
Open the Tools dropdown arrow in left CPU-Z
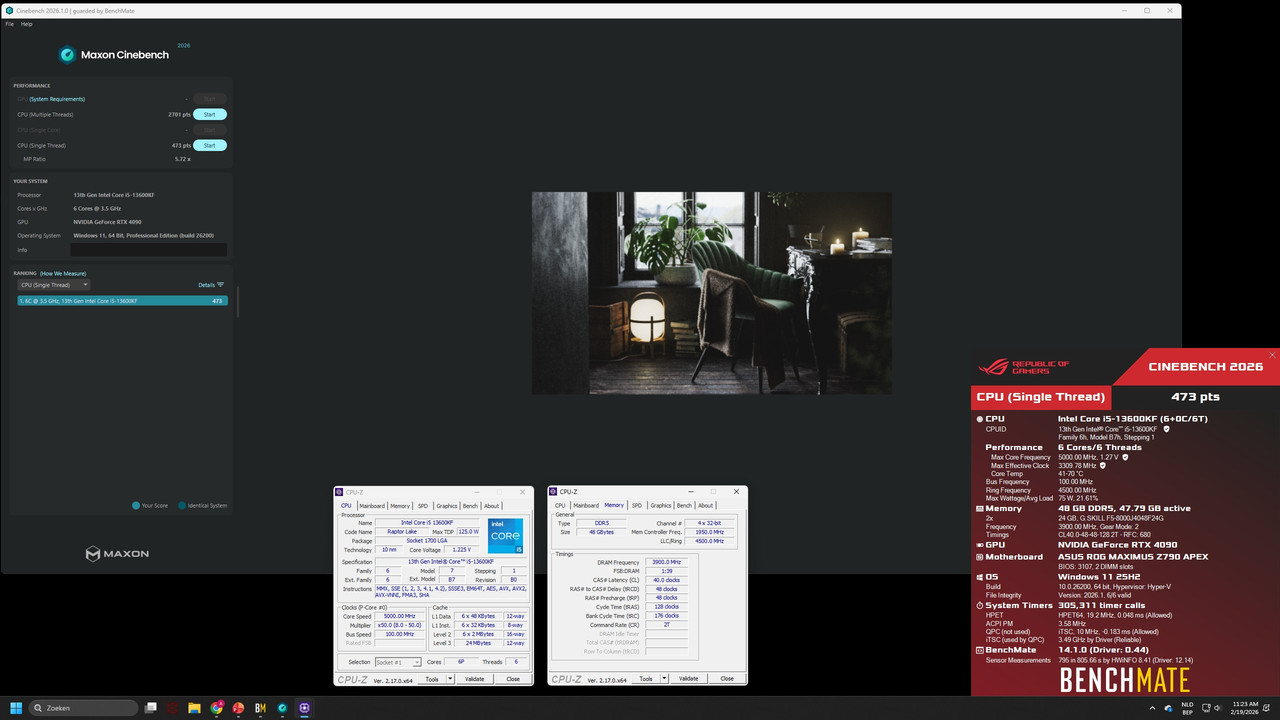point(450,679)
